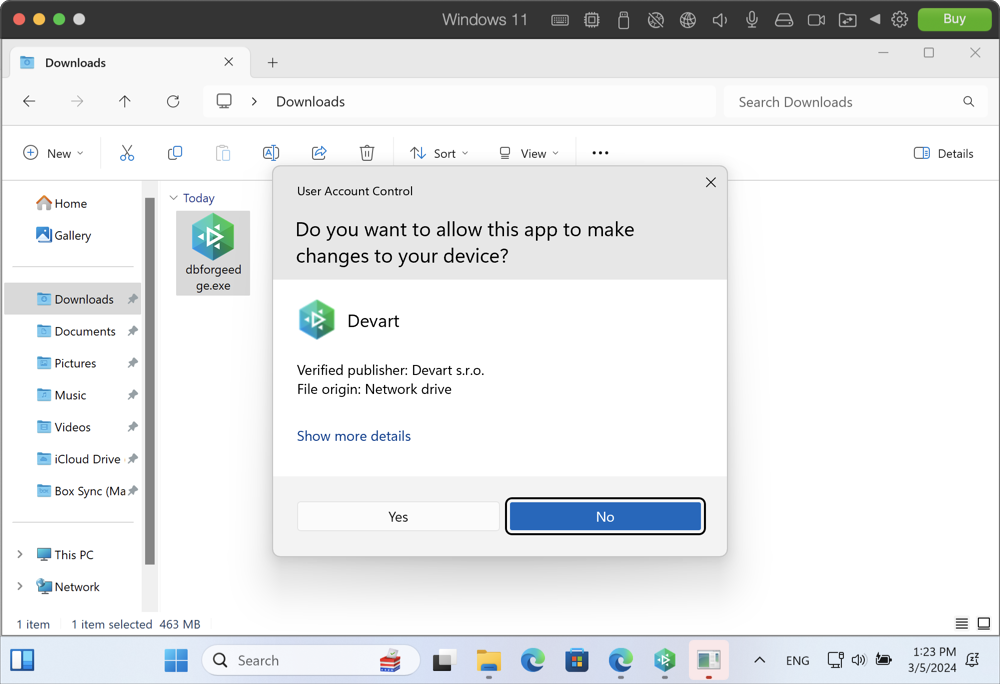Screen dimensions: 1000x684
Task: Click the Share icon in toolbar
Action: pyautogui.click(x=319, y=153)
